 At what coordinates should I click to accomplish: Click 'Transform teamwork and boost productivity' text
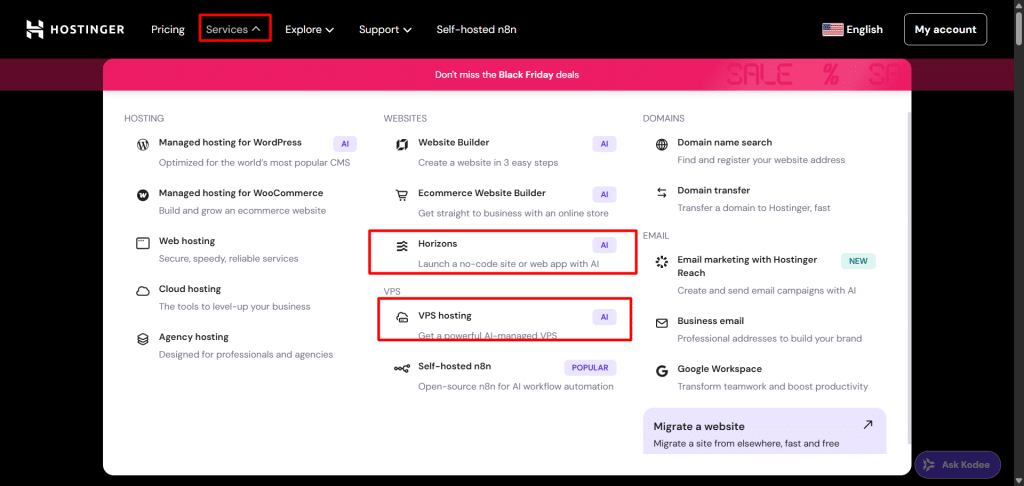tap(773, 386)
